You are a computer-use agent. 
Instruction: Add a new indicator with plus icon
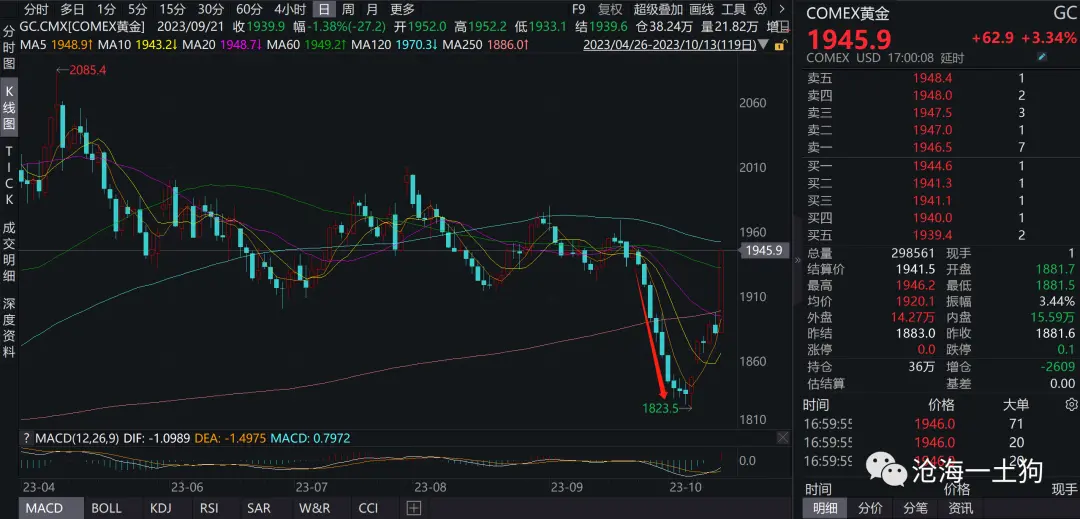pos(413,509)
